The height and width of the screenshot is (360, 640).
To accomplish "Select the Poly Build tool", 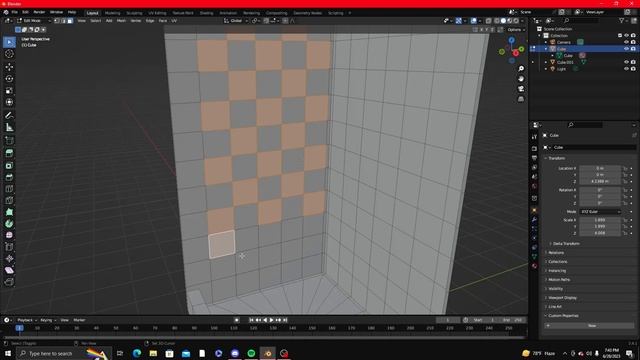I will click(x=9, y=212).
